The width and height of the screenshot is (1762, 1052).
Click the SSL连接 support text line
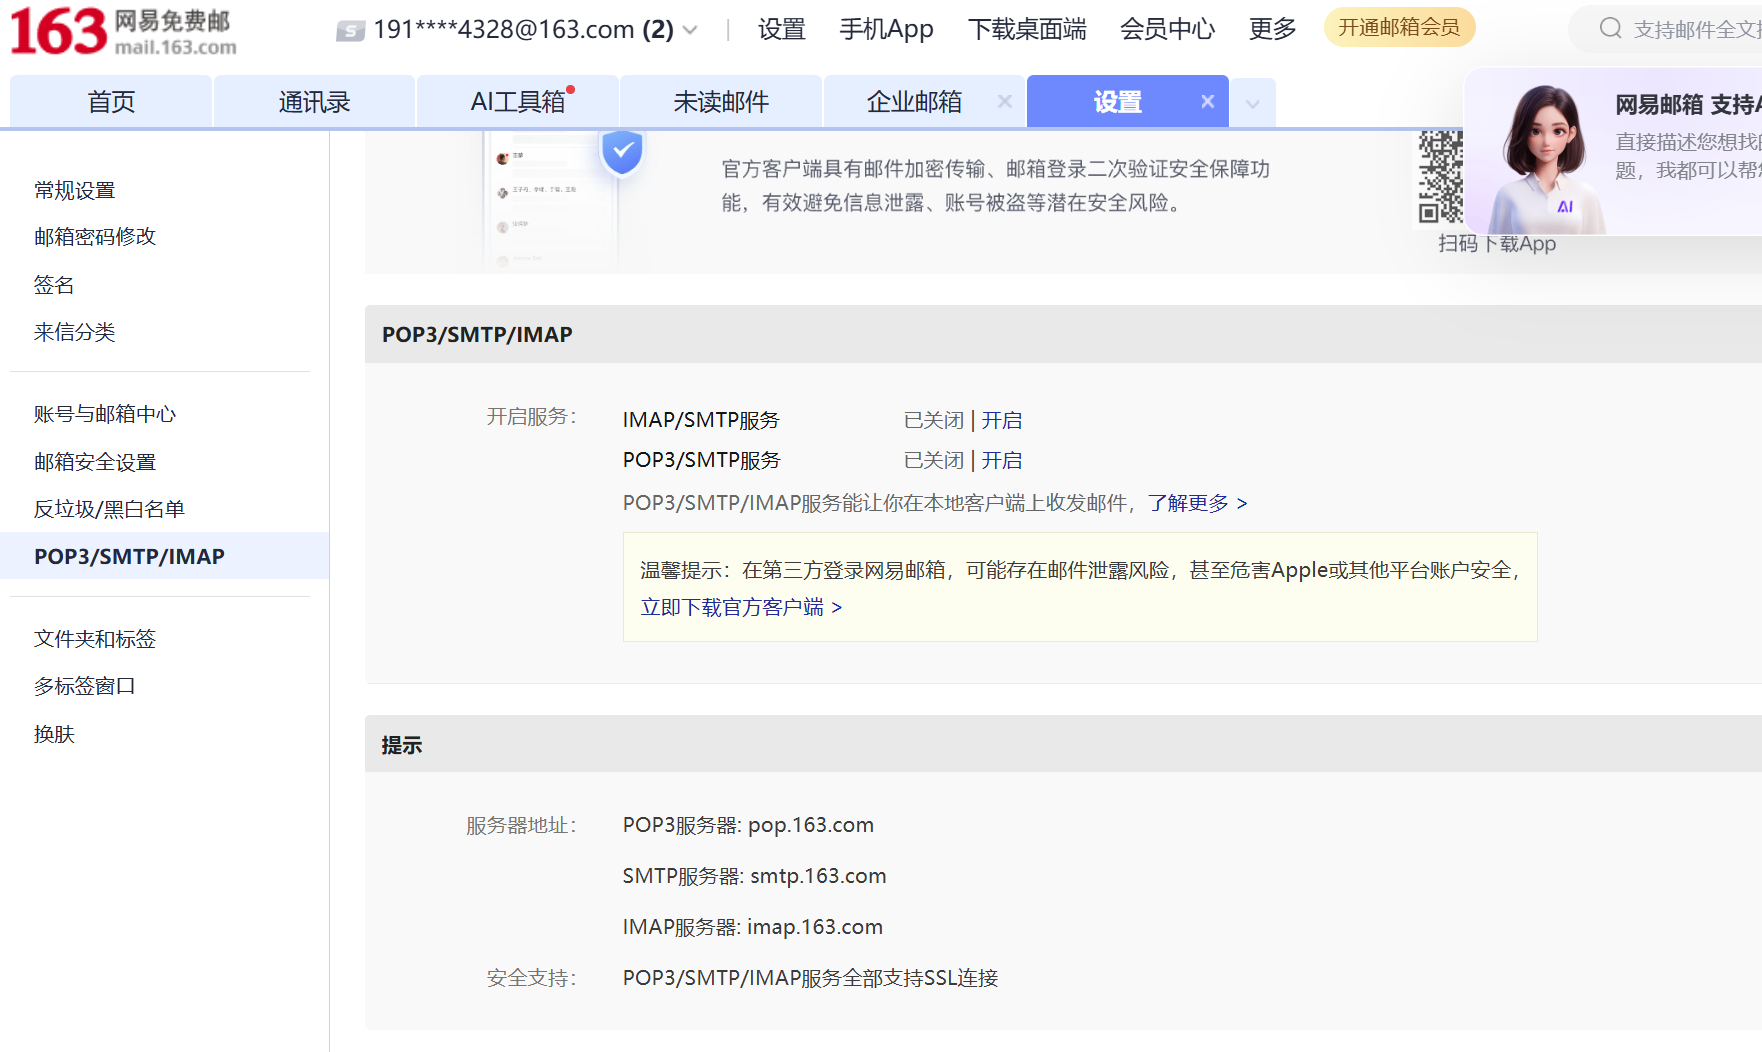click(x=810, y=978)
